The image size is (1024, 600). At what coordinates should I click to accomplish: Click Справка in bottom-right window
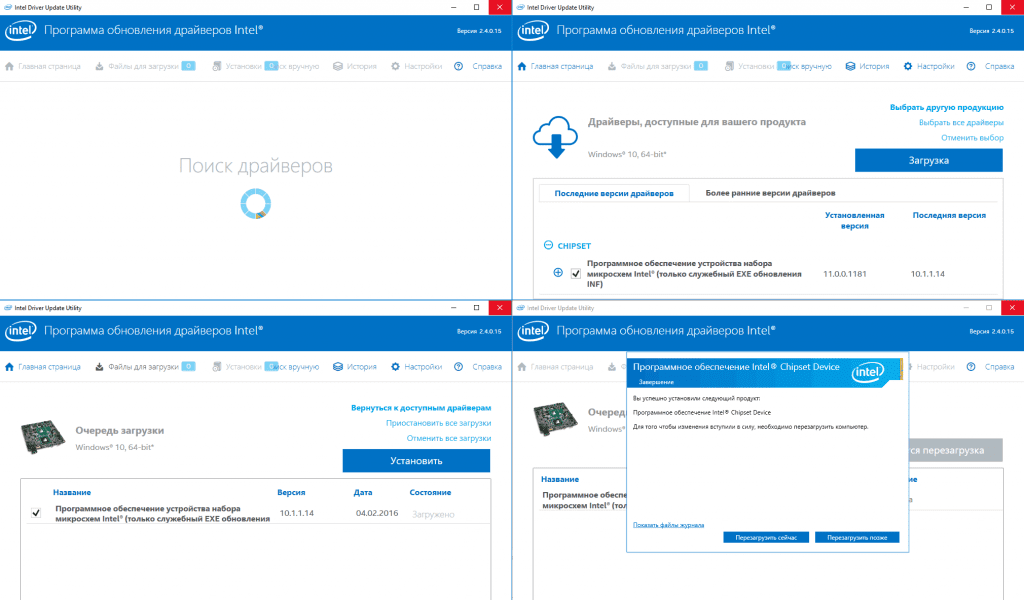tap(999, 366)
